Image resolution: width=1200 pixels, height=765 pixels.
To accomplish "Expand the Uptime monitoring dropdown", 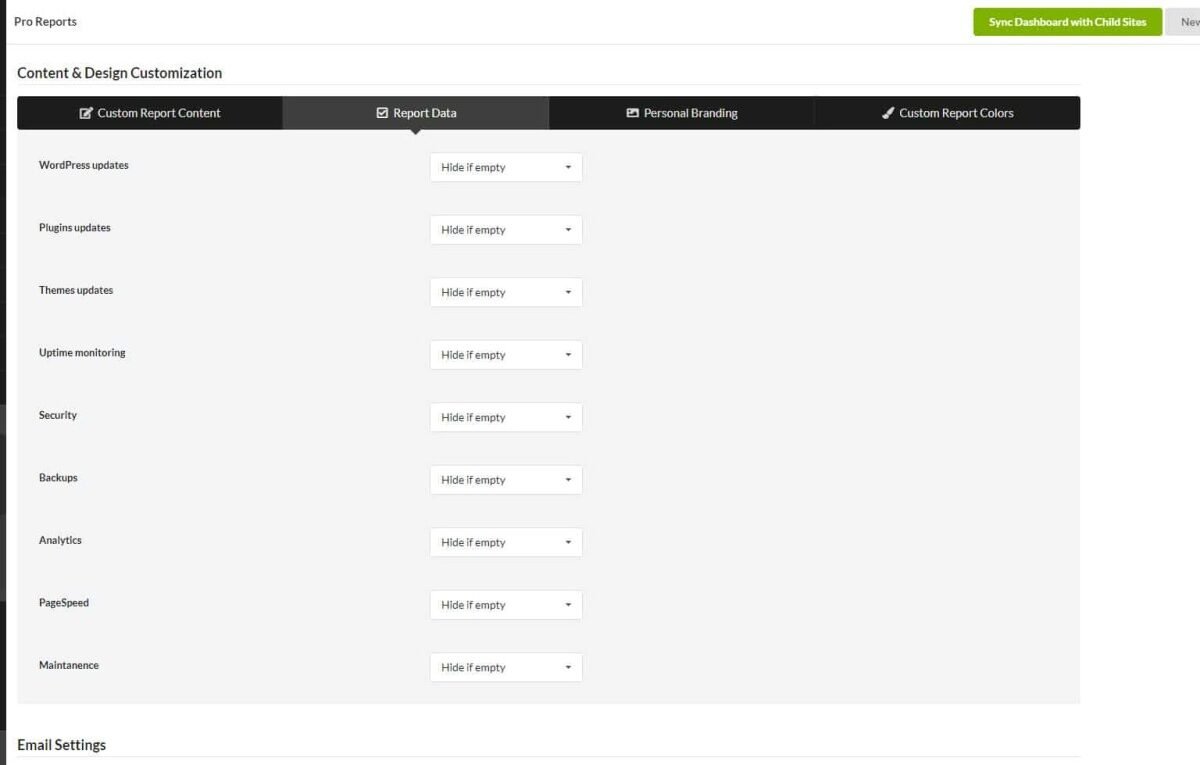I will pos(506,355).
